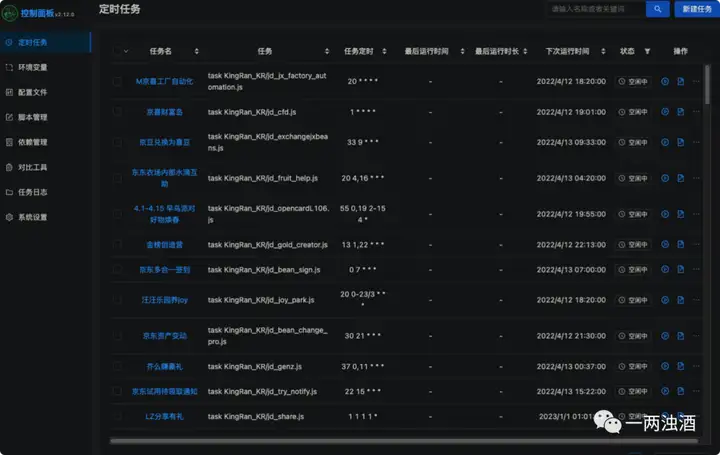Sort by 最后运行时间 column arrows

click(x=462, y=51)
